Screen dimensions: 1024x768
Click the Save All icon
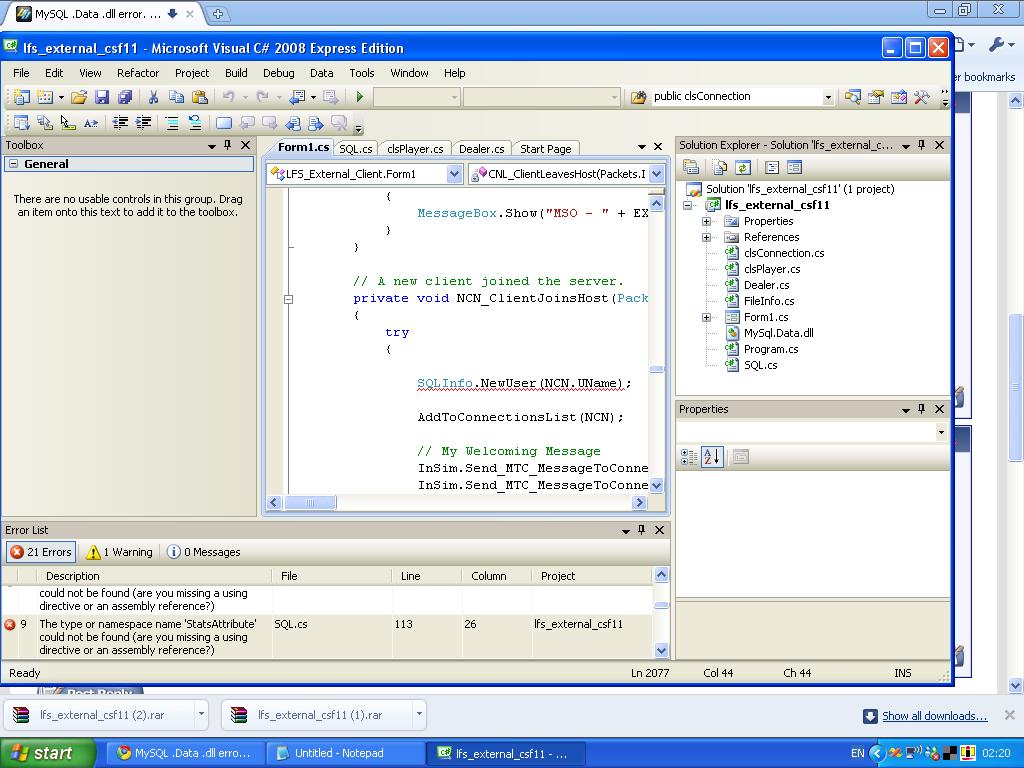[x=125, y=97]
